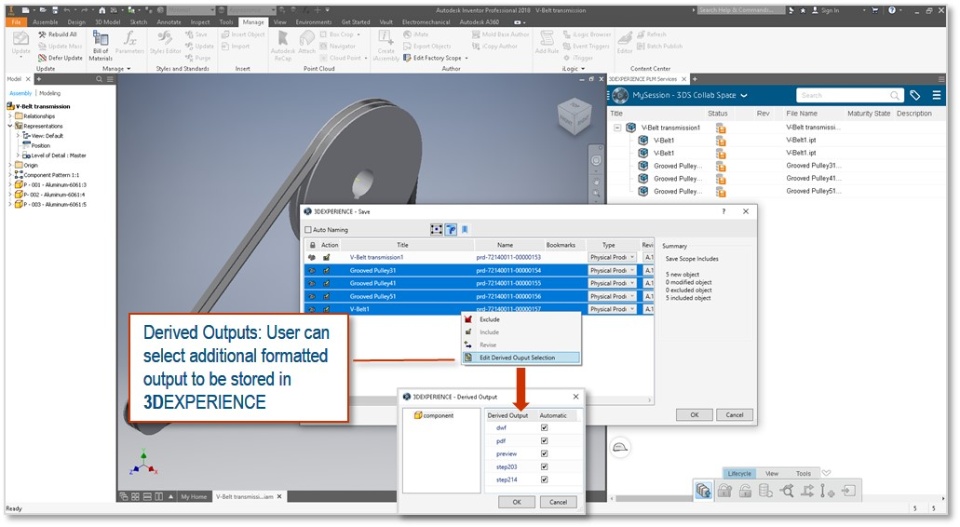The width and height of the screenshot is (960, 527).
Task: Switch to the Inspect ribbon tab
Action: pyautogui.click(x=200, y=22)
